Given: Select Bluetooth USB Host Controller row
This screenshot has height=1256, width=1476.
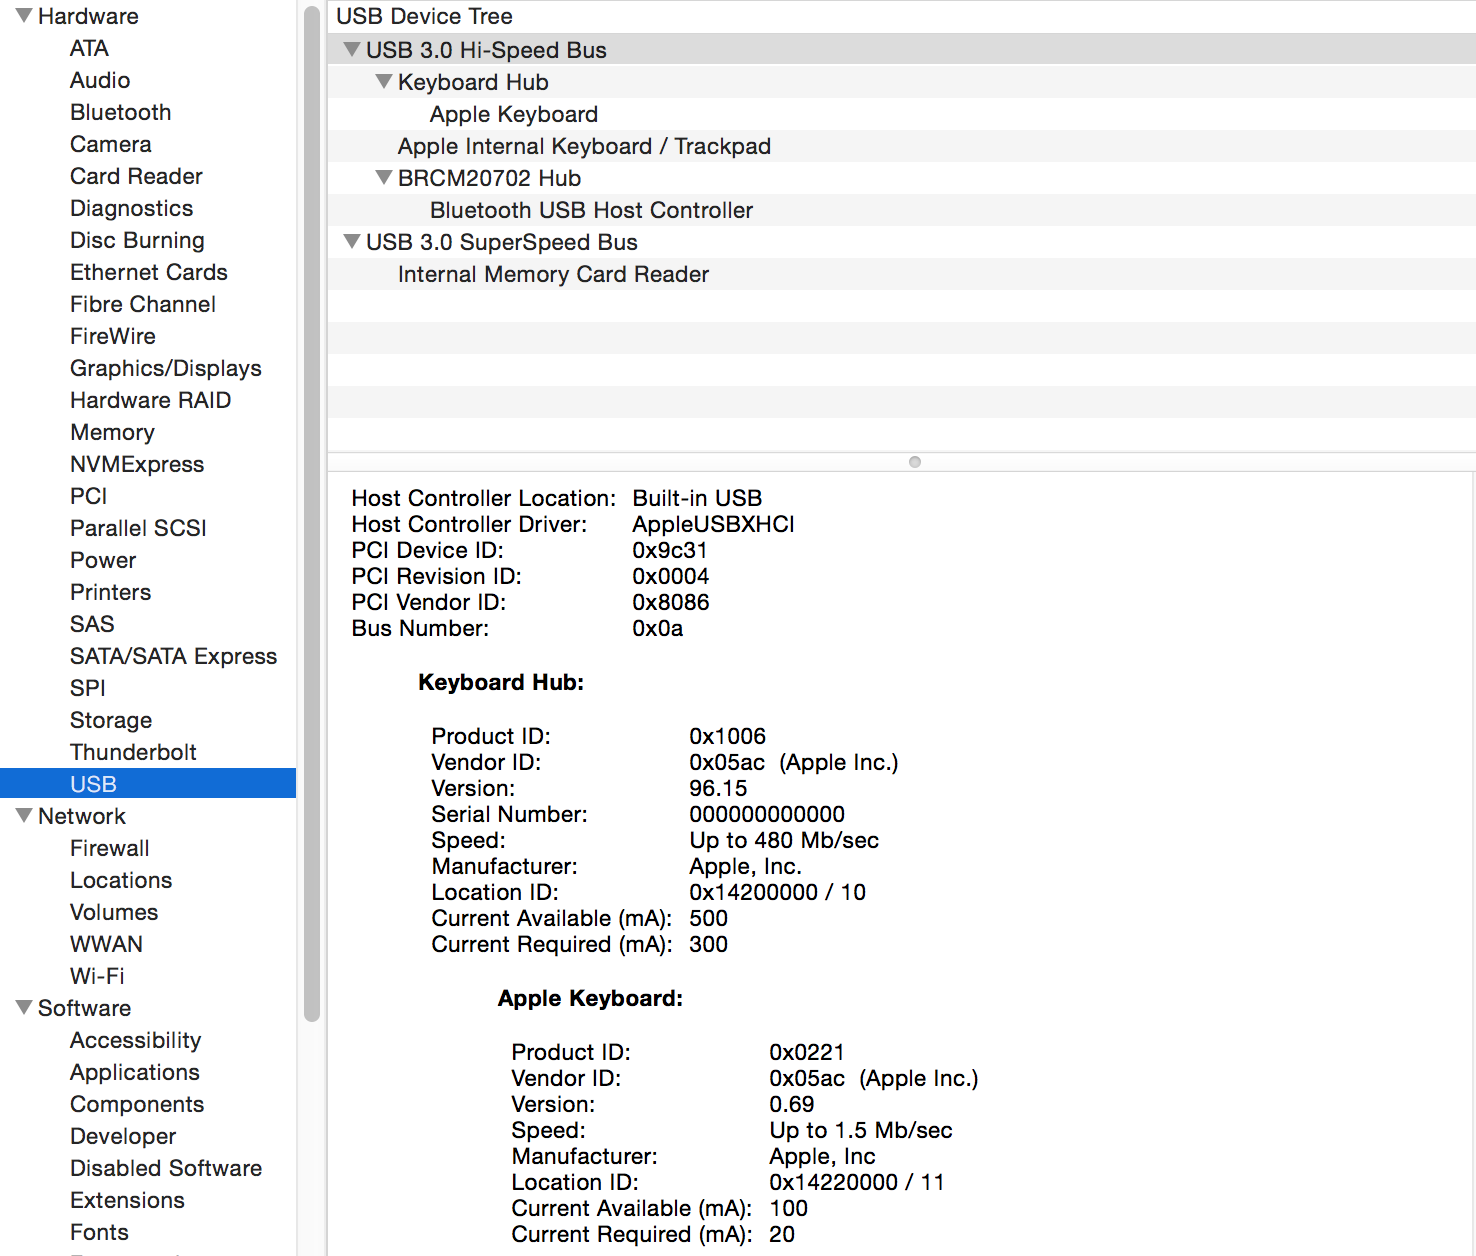Looking at the screenshot, I should click(x=901, y=210).
